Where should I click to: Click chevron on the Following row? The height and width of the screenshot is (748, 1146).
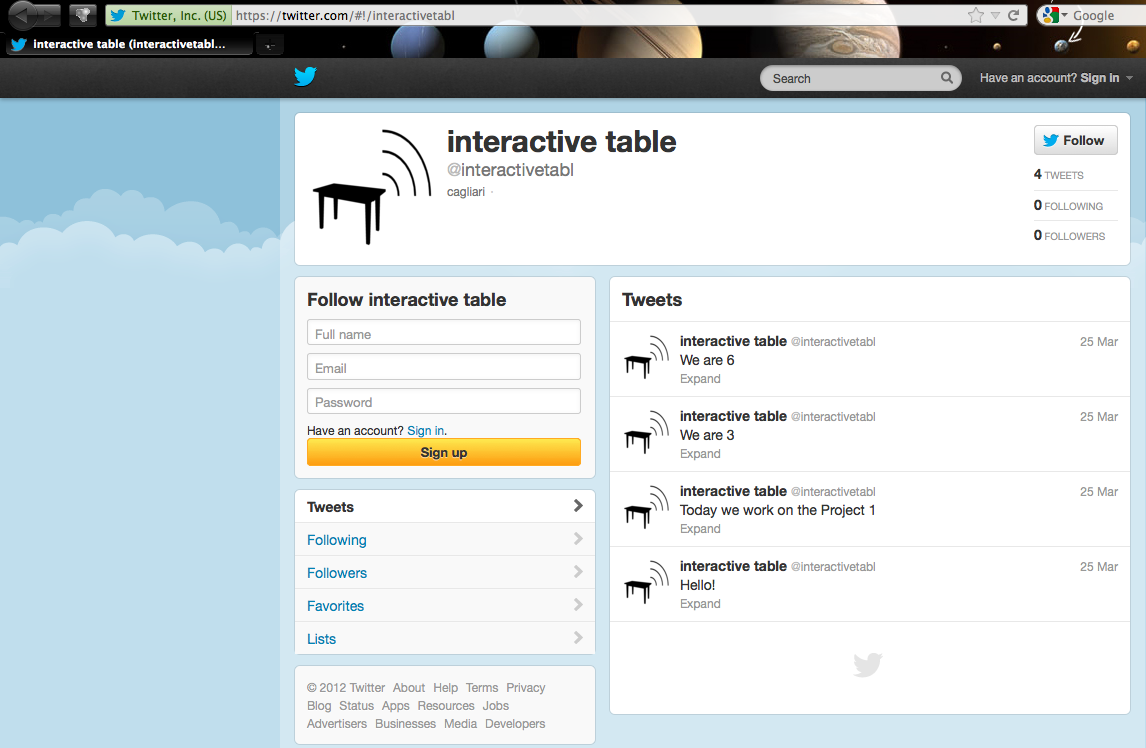tap(577, 539)
